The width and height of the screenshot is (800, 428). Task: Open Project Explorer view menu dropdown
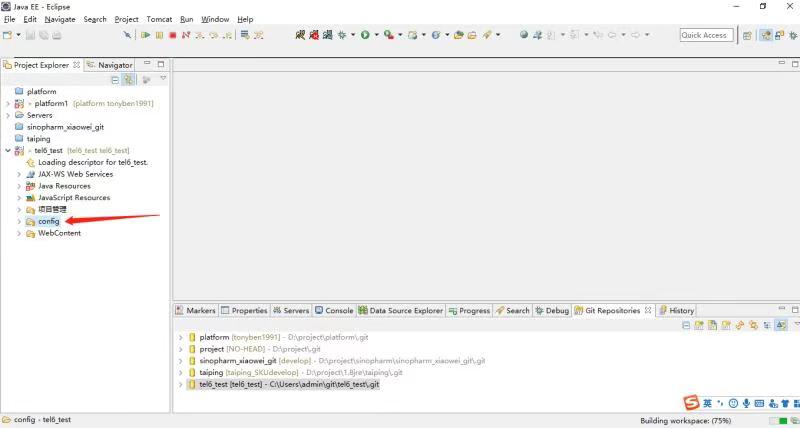point(163,79)
